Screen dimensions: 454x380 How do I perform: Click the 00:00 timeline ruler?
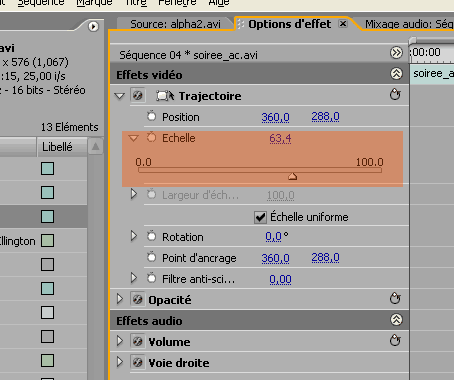click(x=432, y=53)
